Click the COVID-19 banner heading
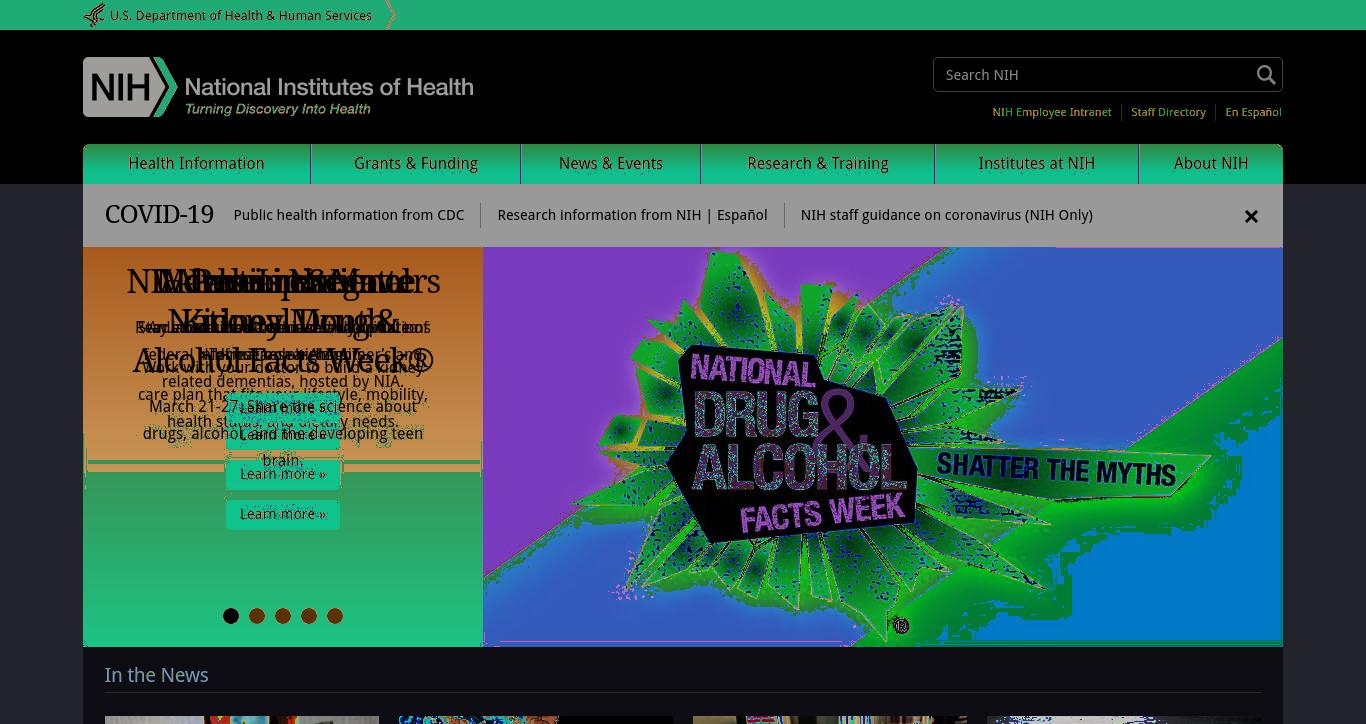Image resolution: width=1366 pixels, height=724 pixels. [159, 215]
